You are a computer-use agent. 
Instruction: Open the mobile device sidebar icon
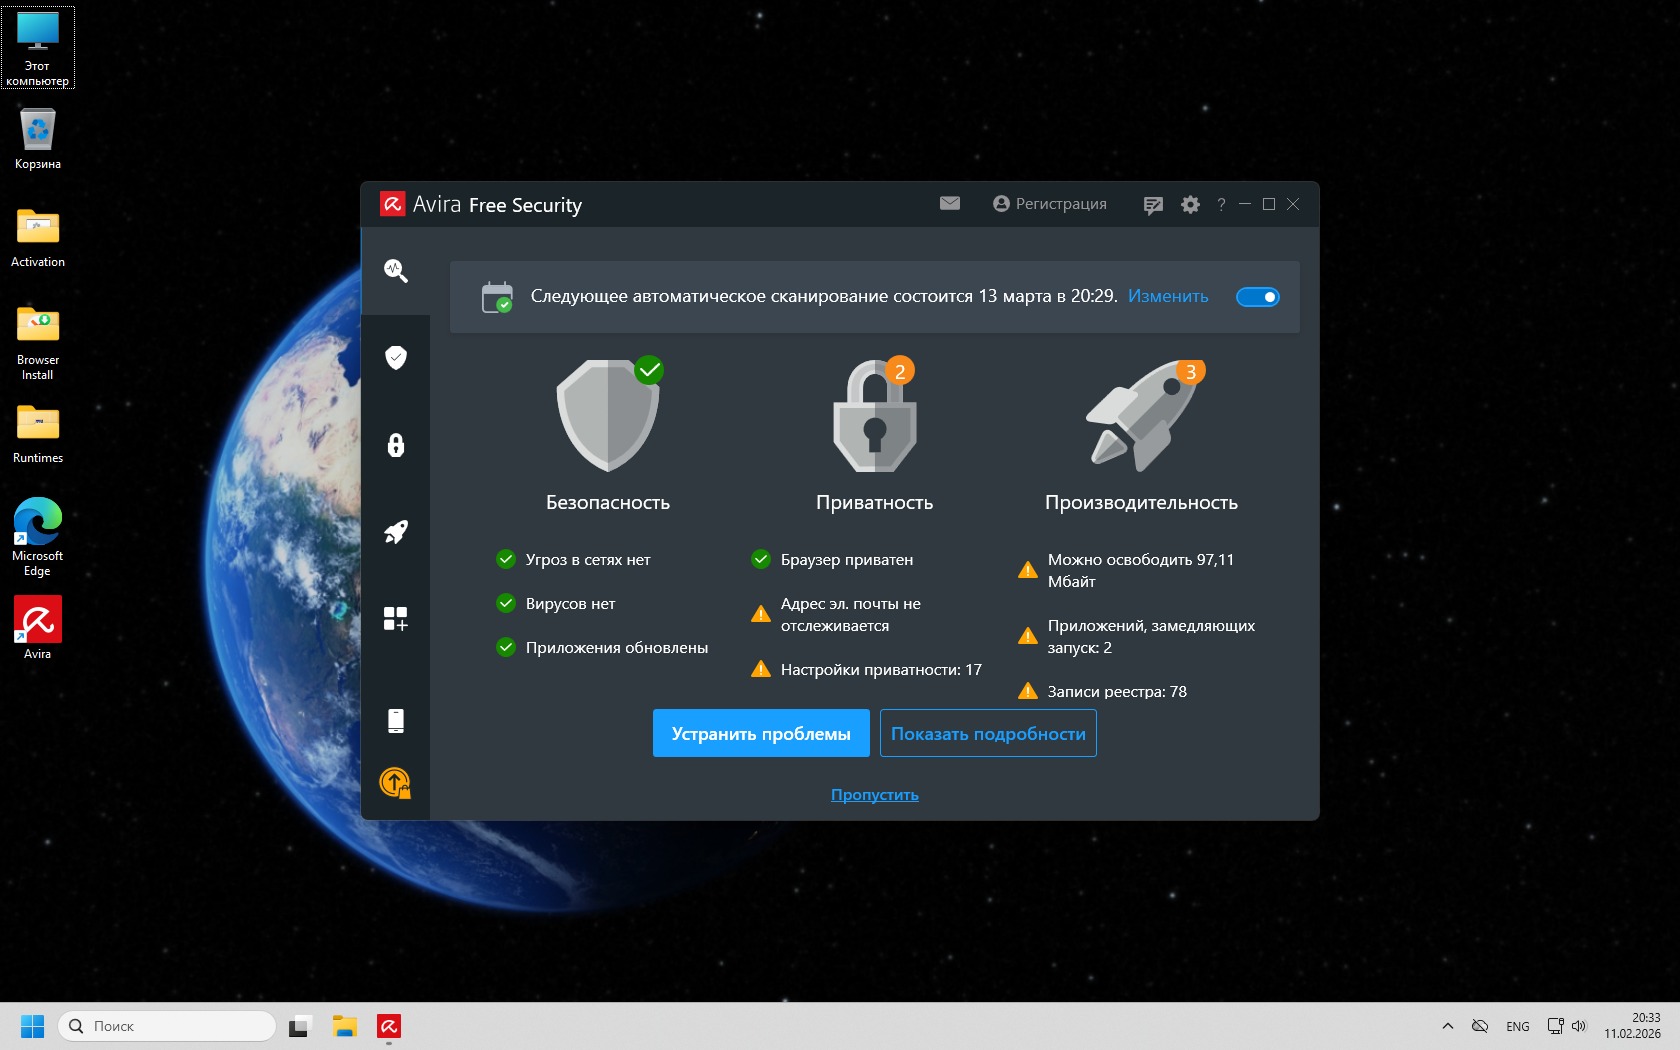pos(395,720)
